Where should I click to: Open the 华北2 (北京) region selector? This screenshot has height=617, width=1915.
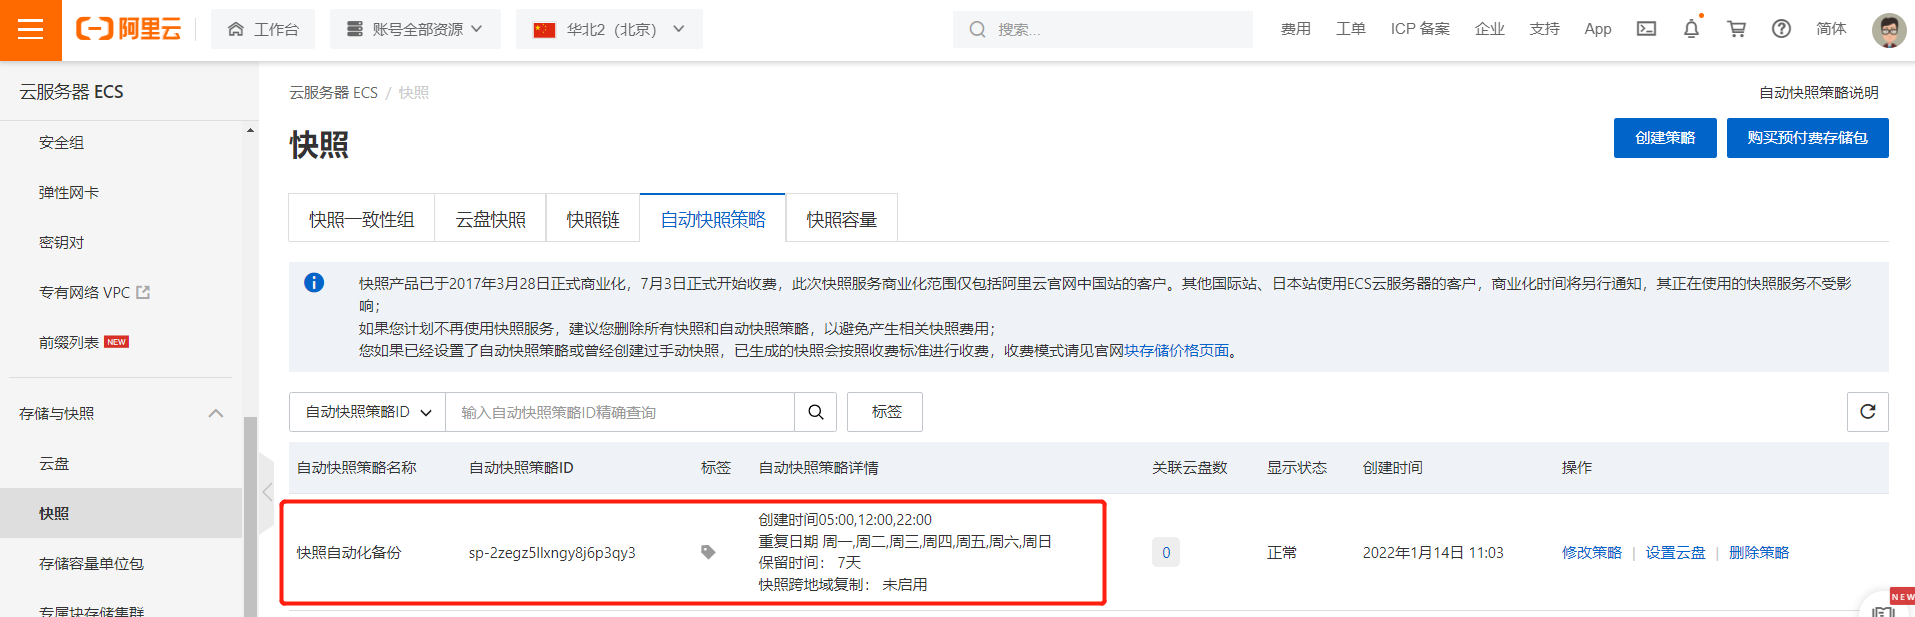pyautogui.click(x=609, y=29)
